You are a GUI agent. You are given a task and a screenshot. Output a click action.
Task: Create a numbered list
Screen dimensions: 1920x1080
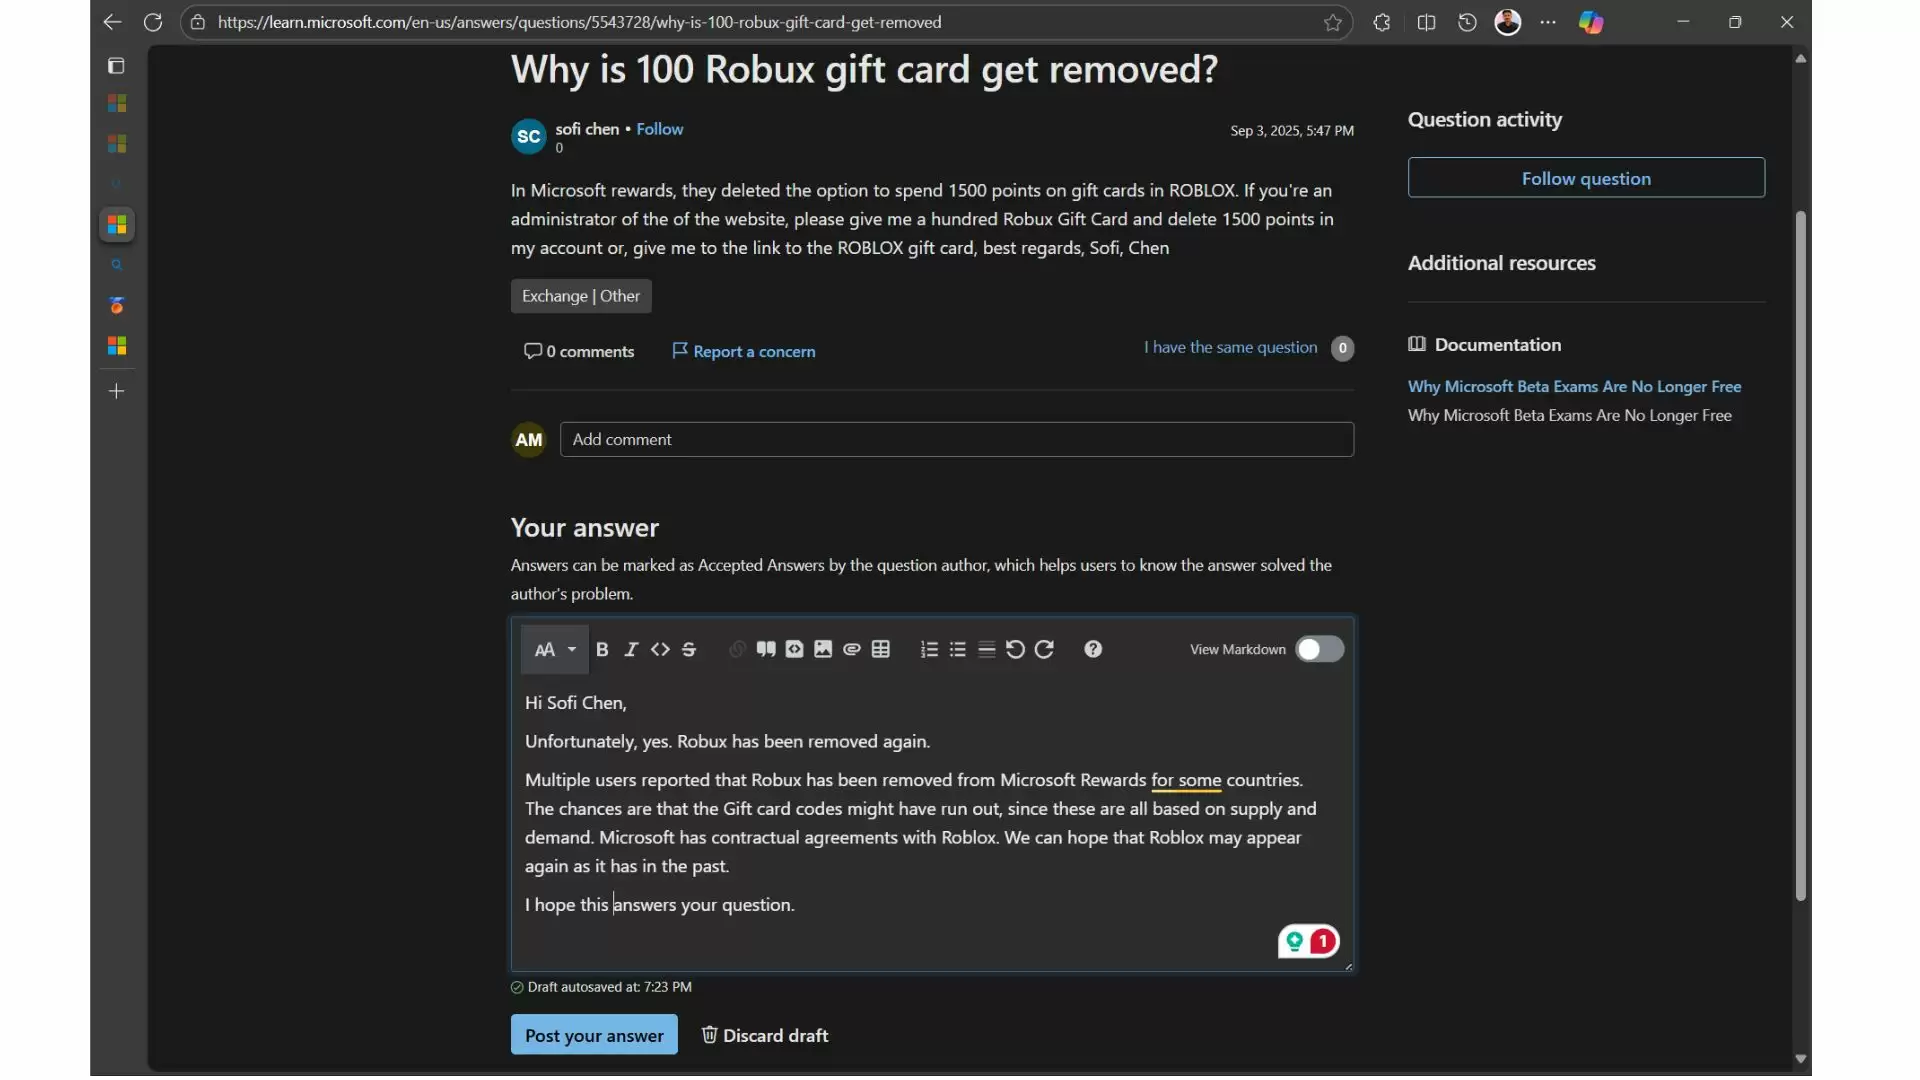tap(929, 650)
